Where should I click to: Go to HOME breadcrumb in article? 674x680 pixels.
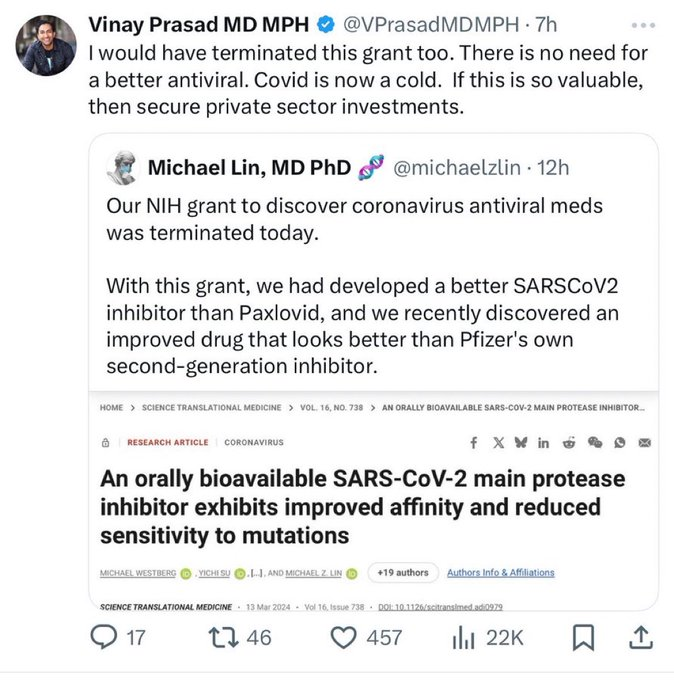tap(111, 408)
